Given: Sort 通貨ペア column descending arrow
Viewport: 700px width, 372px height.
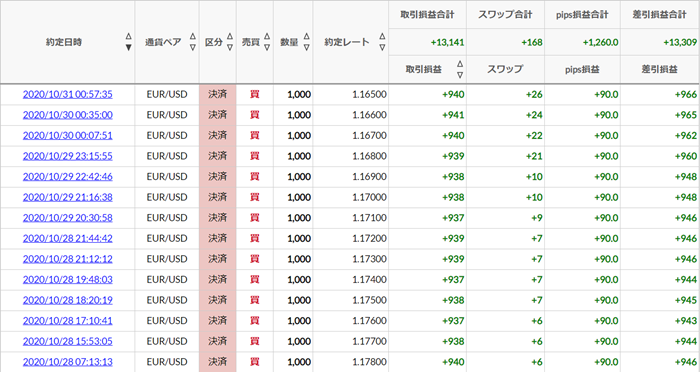Looking at the screenshot, I should pos(193,47).
